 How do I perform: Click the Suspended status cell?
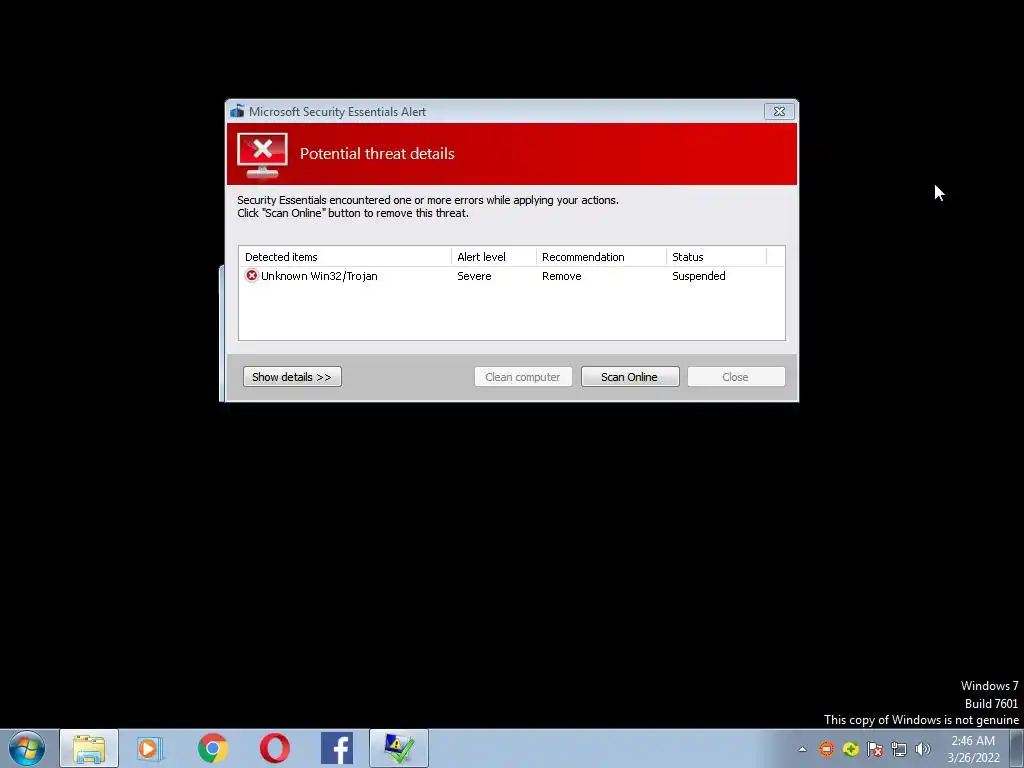[699, 276]
